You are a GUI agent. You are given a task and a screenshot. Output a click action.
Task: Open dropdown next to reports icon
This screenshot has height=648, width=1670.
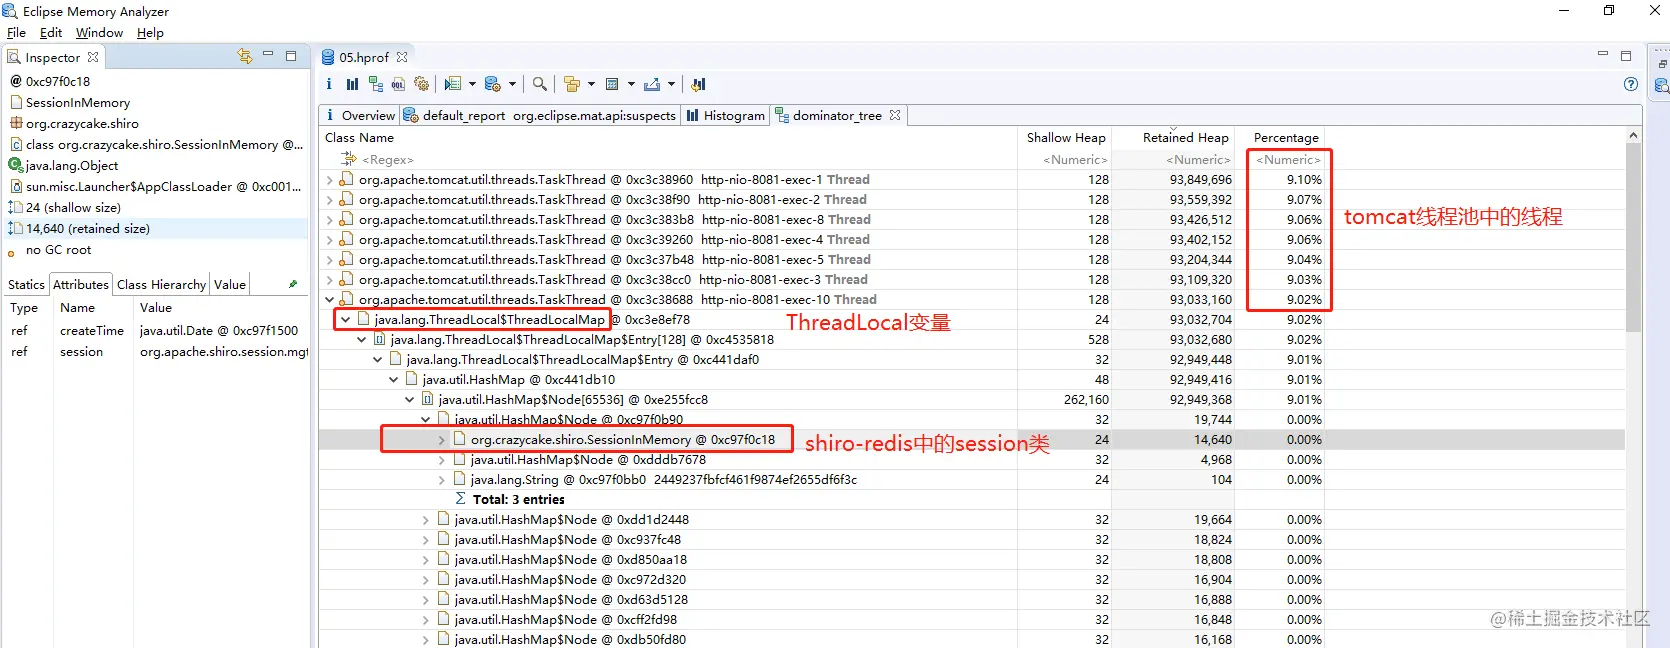point(471,84)
